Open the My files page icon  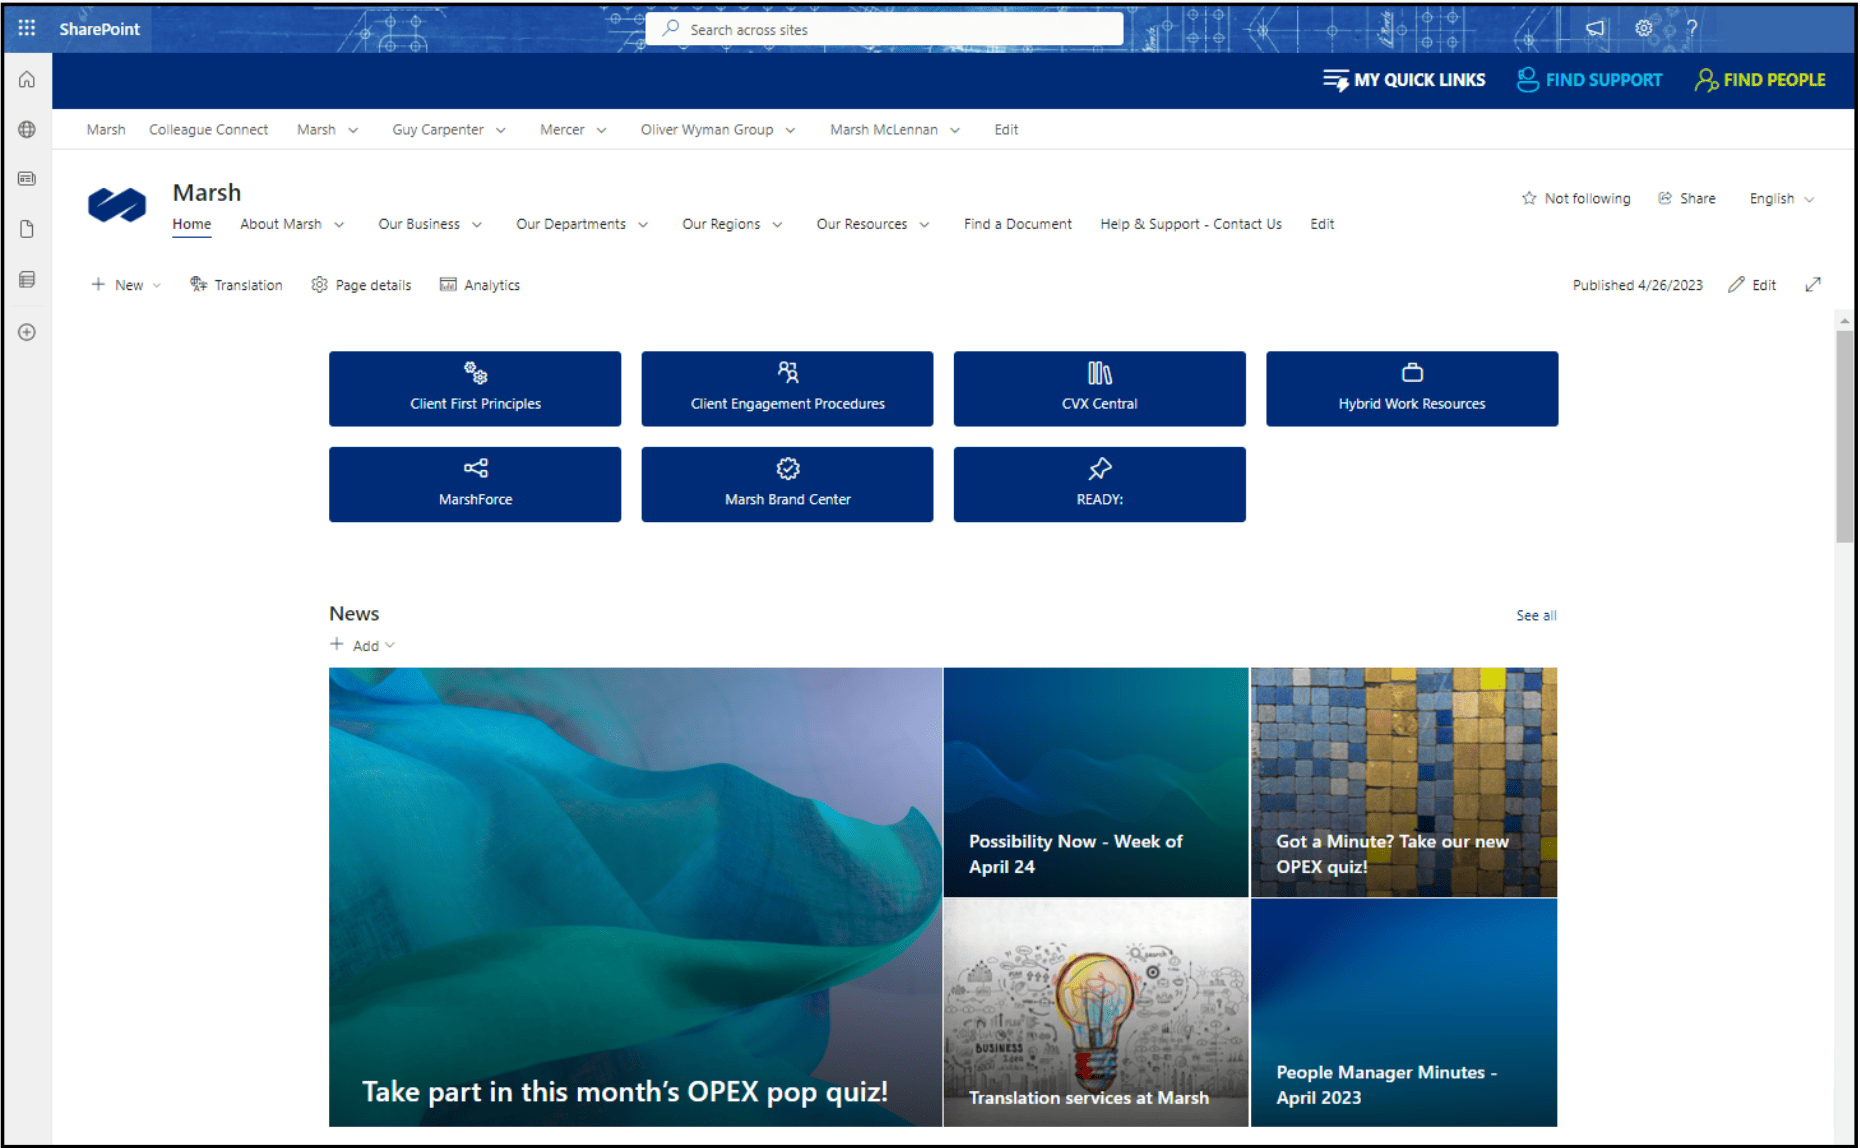[x=27, y=229]
